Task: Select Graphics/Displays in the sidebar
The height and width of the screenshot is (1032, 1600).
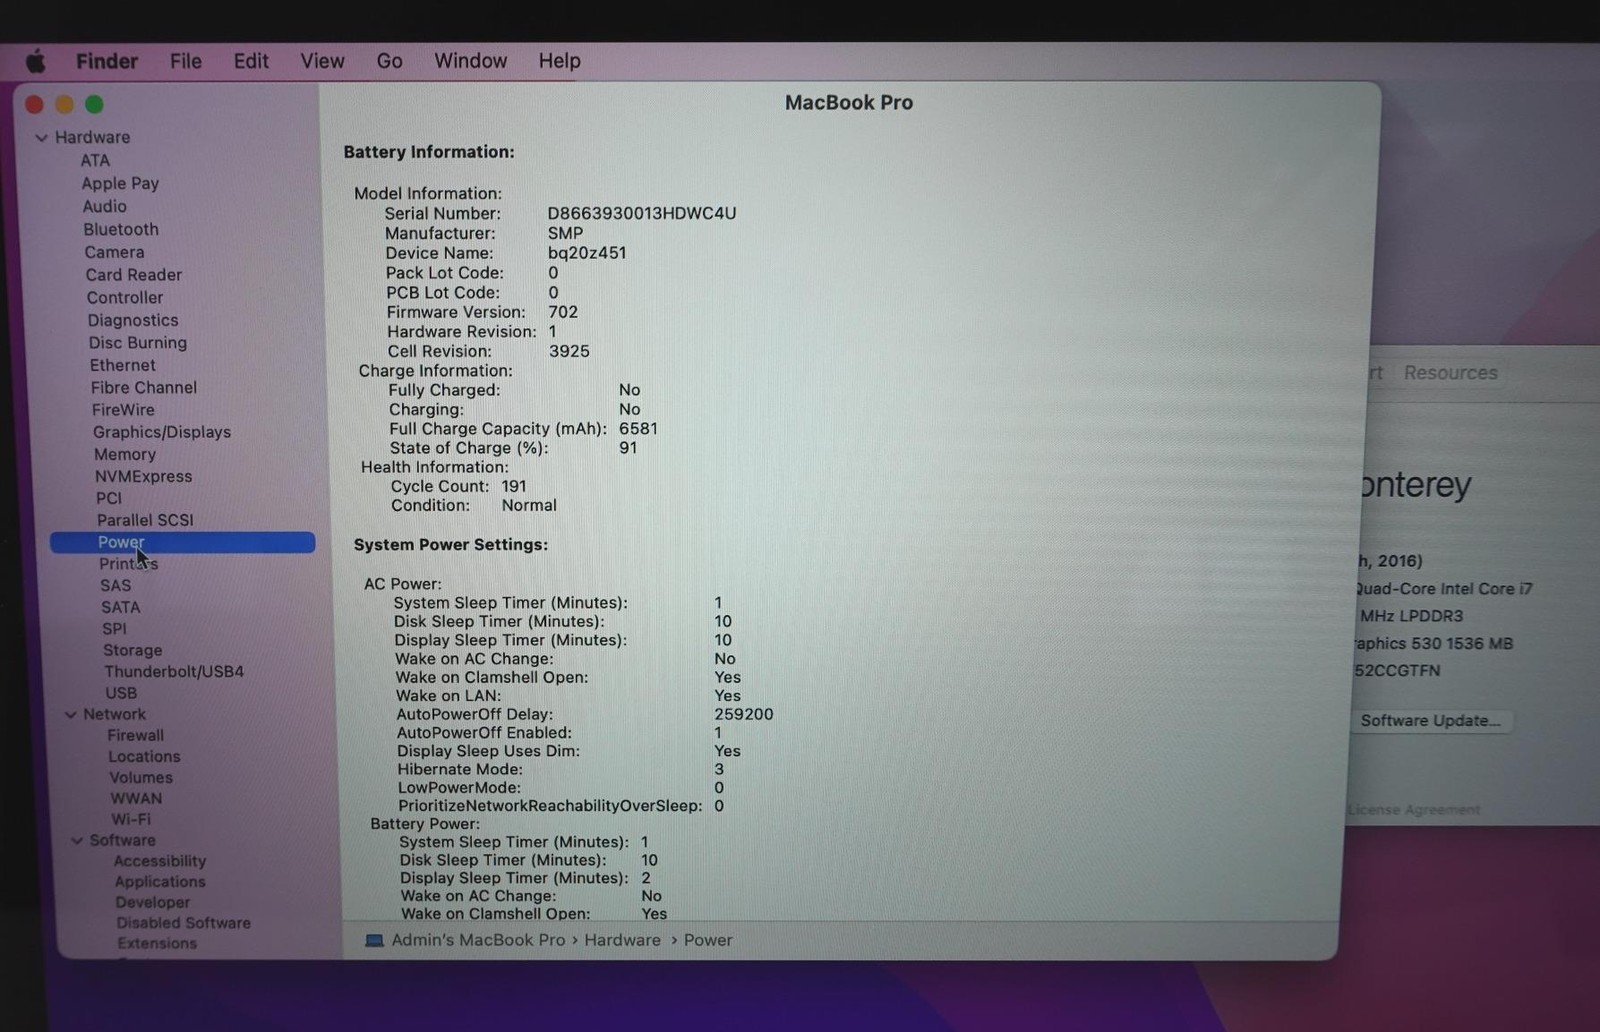Action: pyautogui.click(x=161, y=432)
